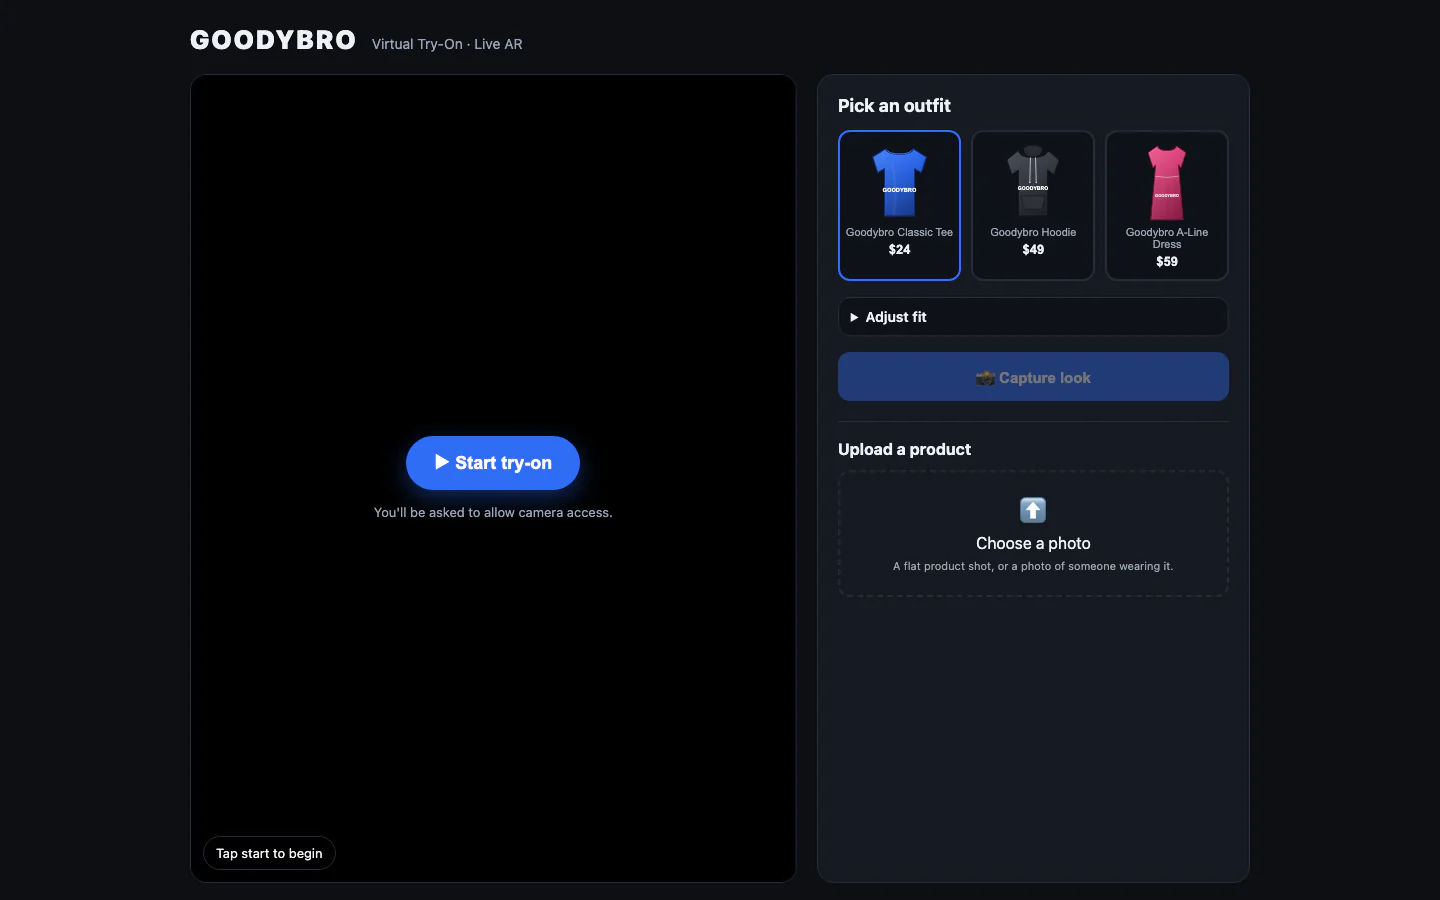Image resolution: width=1440 pixels, height=900 pixels.
Task: Click the Pick an outfit heading
Action: pyautogui.click(x=894, y=106)
